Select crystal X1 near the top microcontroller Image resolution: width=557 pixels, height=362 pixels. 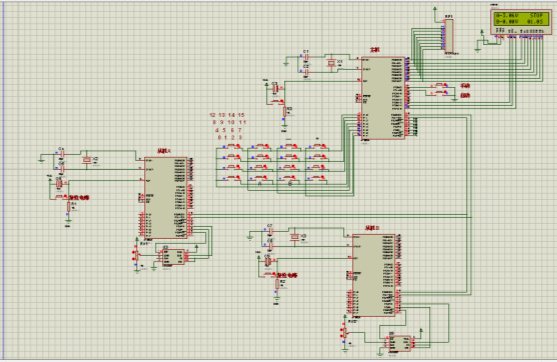pos(331,64)
